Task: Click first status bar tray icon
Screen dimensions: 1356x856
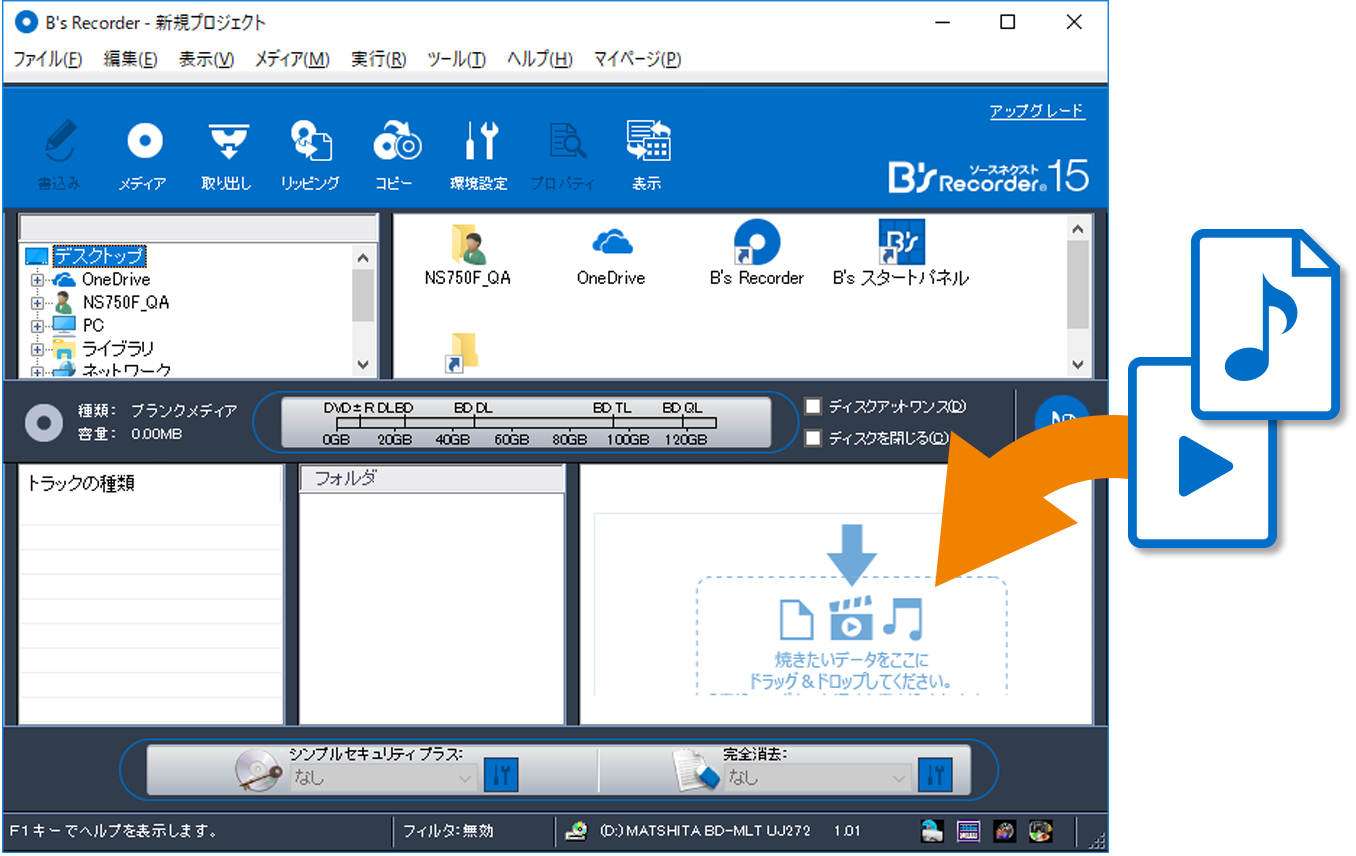Action: coord(932,831)
